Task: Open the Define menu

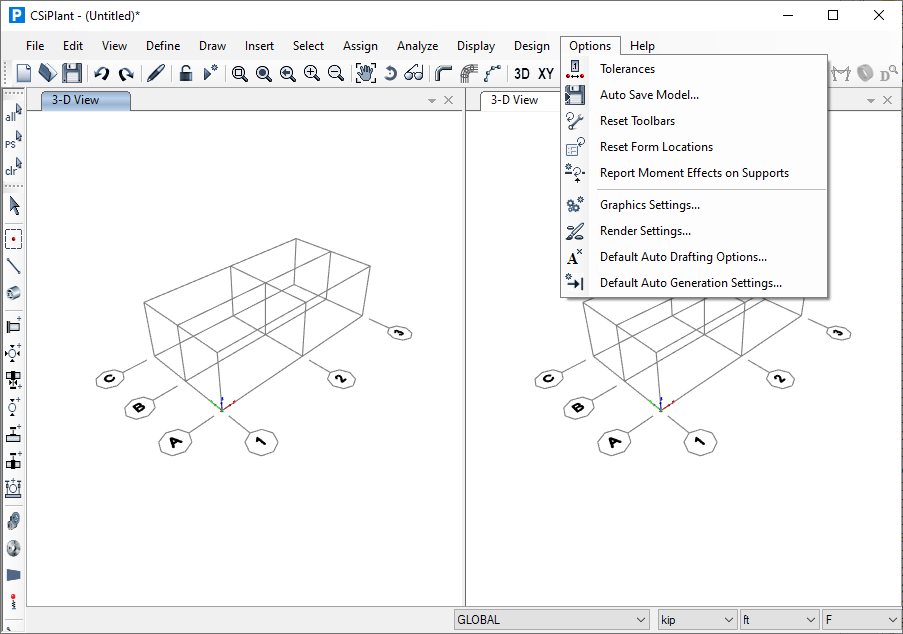Action: [x=163, y=46]
